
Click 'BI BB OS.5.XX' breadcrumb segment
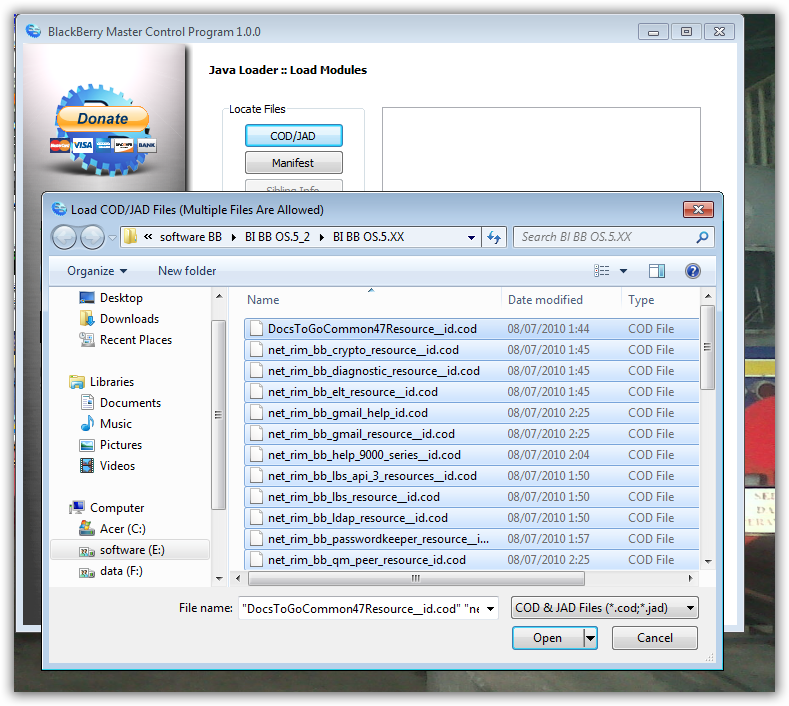pos(368,237)
